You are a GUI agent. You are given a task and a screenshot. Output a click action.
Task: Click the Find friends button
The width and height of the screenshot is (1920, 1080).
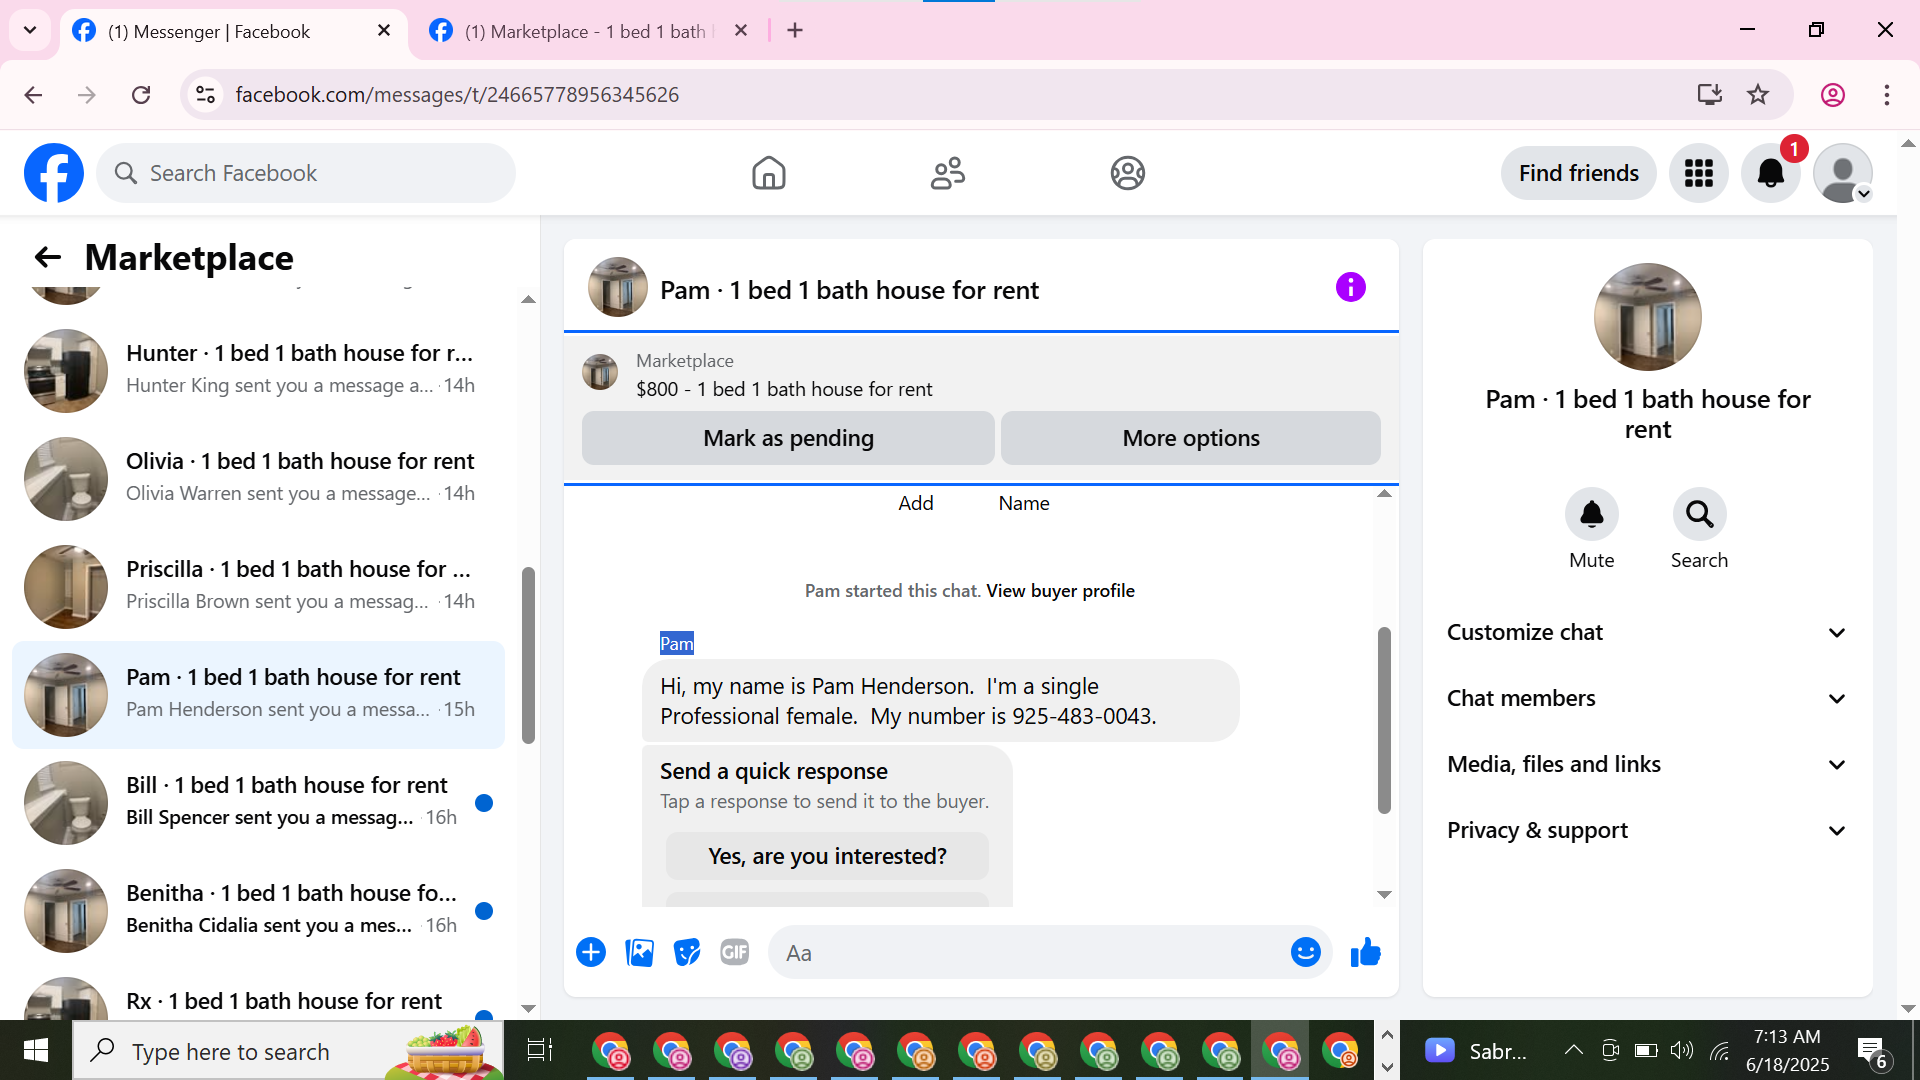point(1578,173)
